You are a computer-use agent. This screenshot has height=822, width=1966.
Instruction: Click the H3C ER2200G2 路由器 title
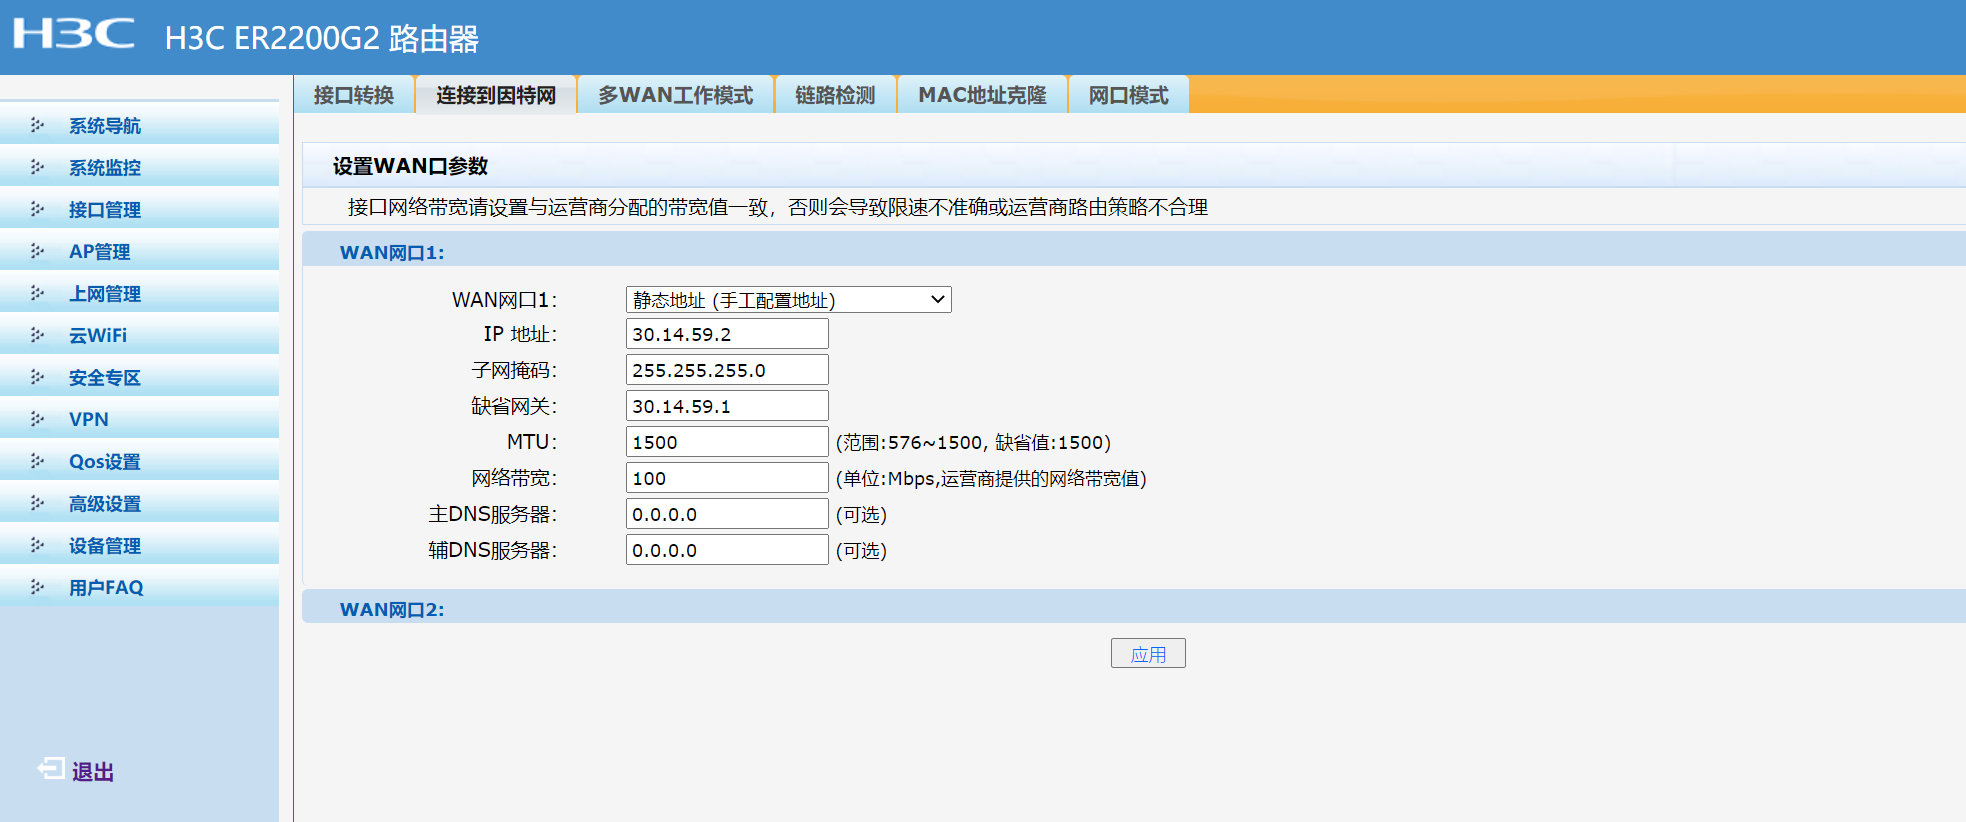[322, 38]
